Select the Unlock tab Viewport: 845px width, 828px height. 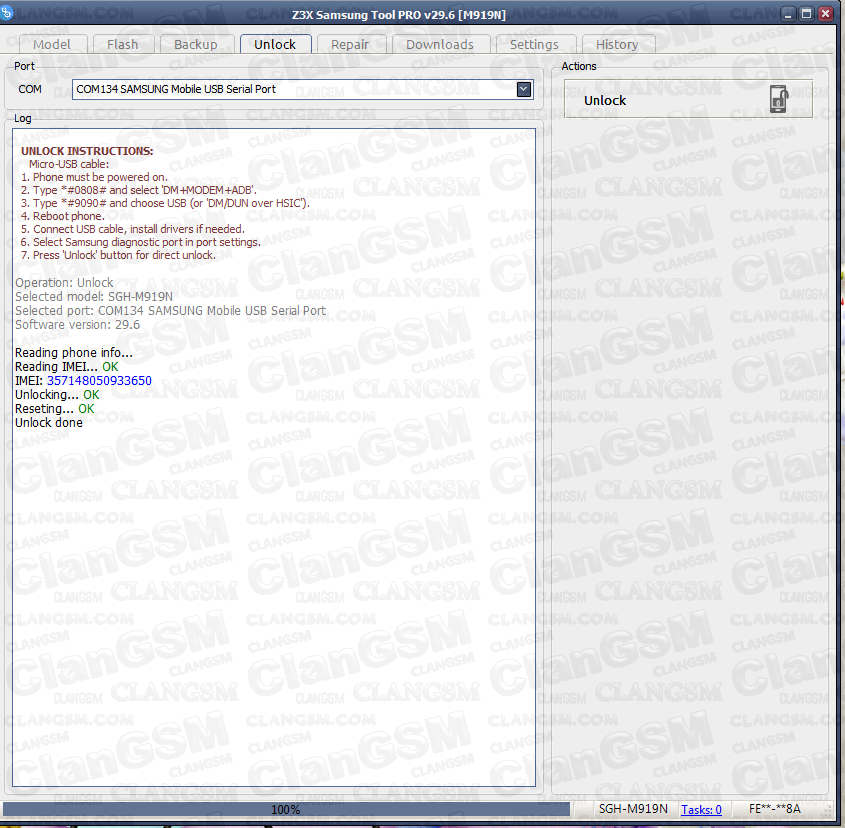pos(275,44)
